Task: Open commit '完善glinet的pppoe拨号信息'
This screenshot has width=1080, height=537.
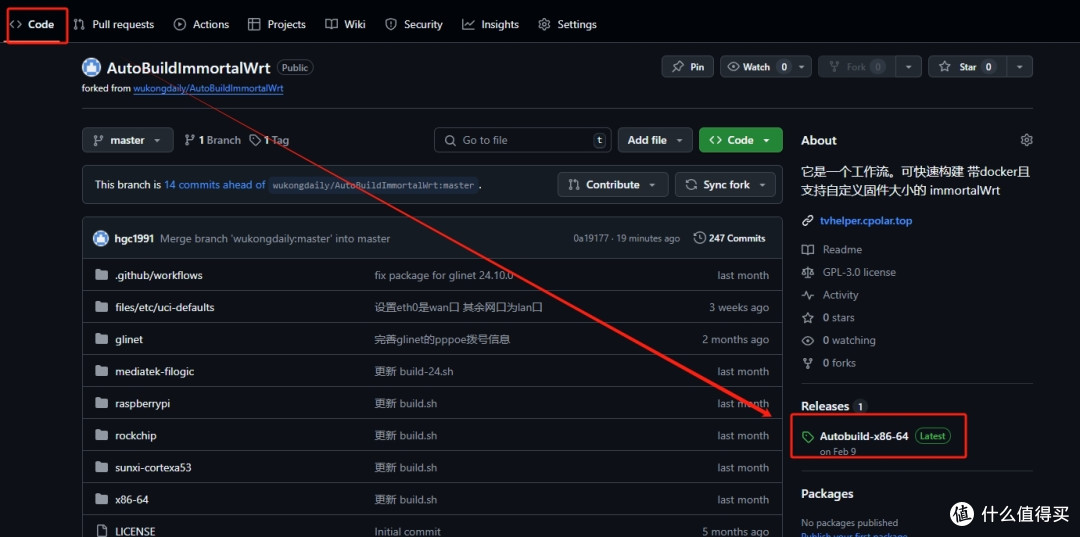Action: tap(442, 339)
